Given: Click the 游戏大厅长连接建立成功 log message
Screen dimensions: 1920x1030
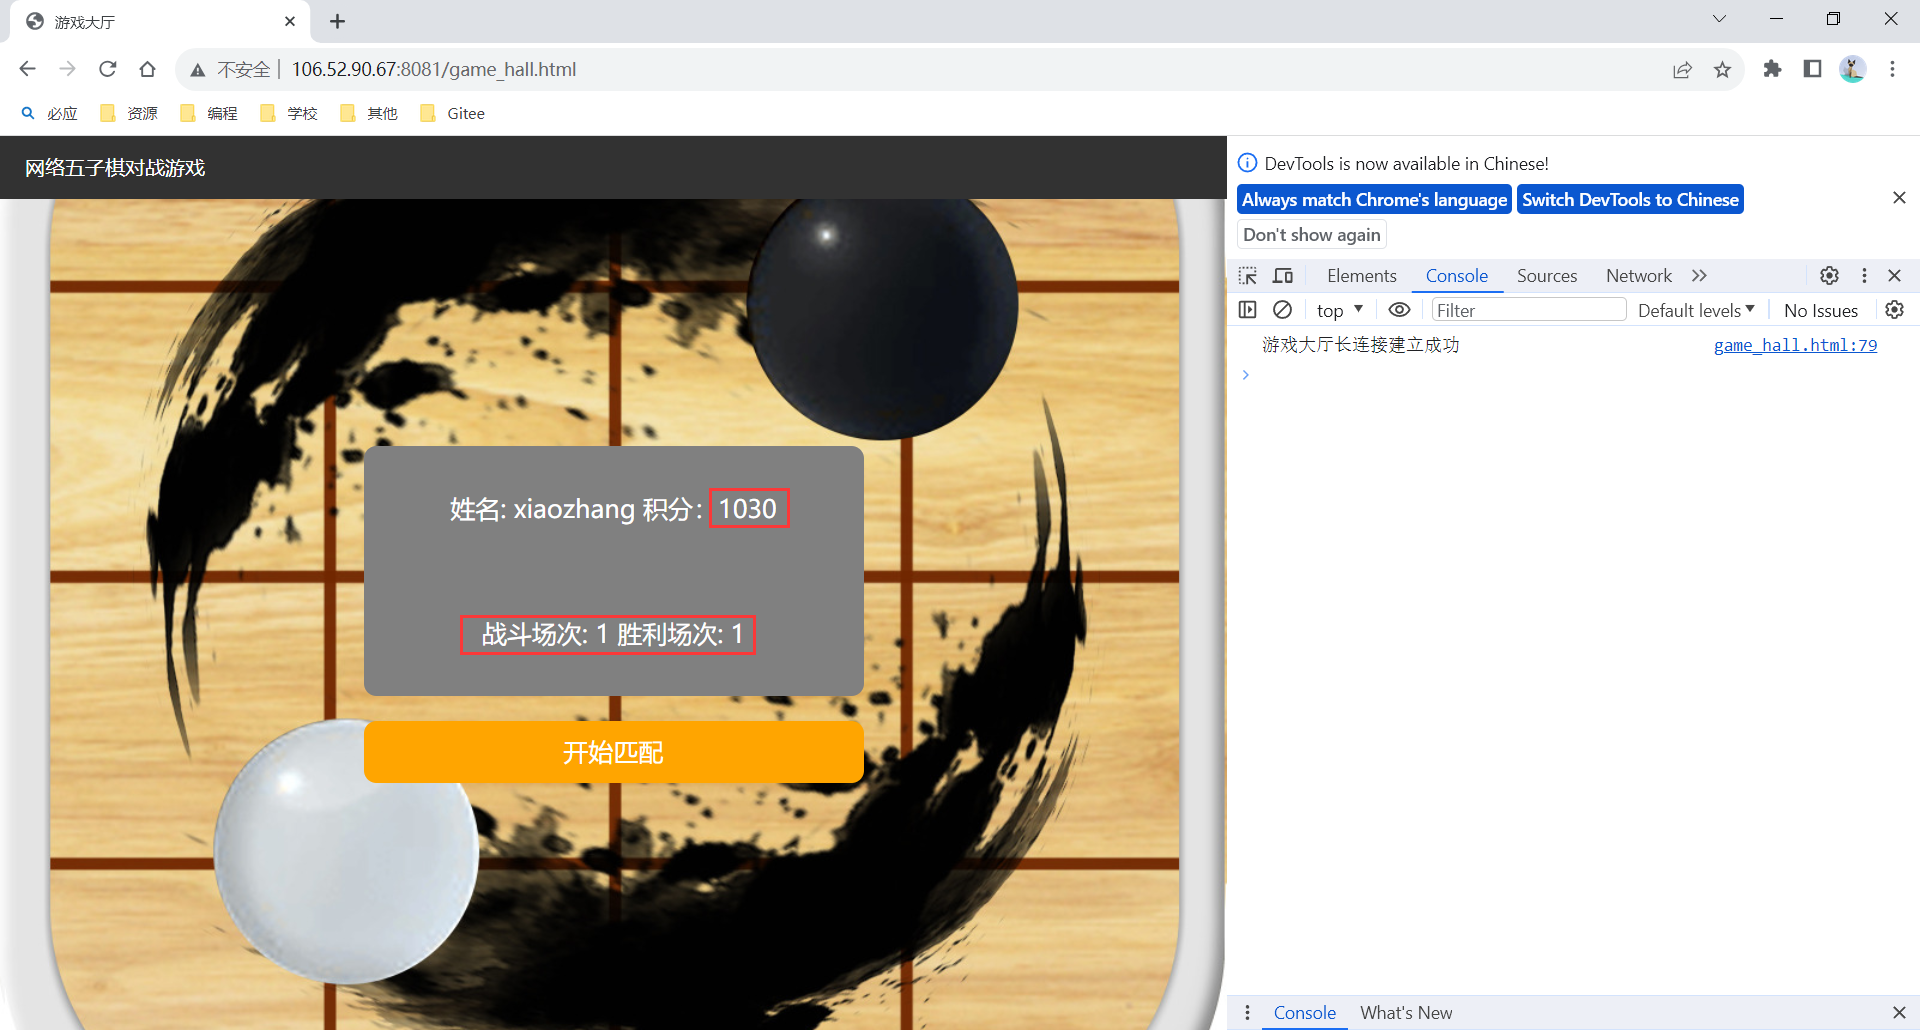Looking at the screenshot, I should [x=1361, y=345].
